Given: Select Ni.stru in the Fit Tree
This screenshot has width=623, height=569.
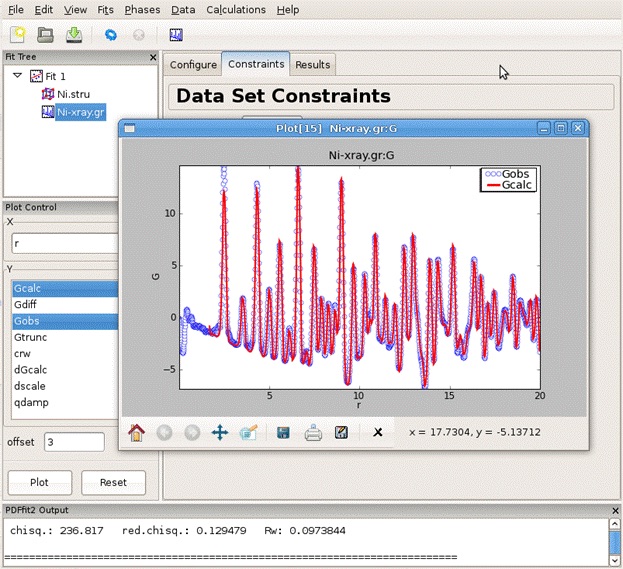Looking at the screenshot, I should [x=74, y=94].
